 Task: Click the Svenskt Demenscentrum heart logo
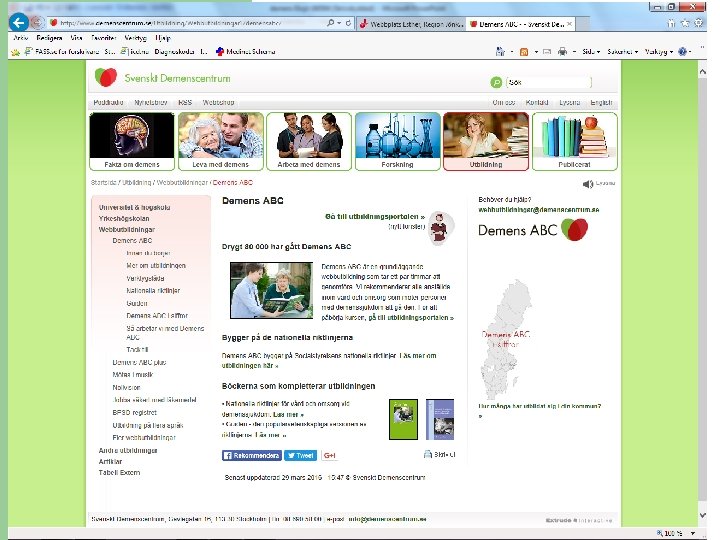coord(106,77)
